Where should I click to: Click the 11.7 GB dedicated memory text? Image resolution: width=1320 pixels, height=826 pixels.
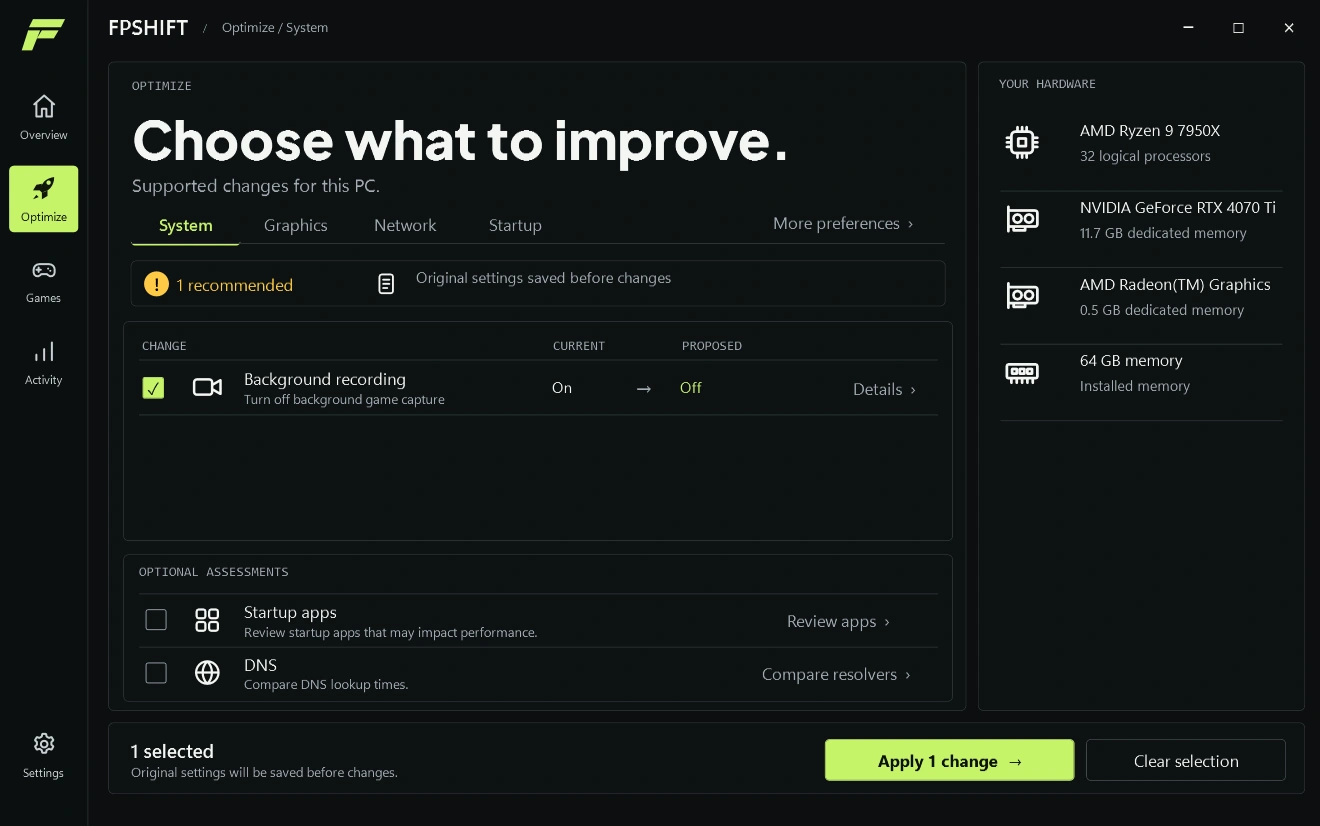coord(1163,233)
